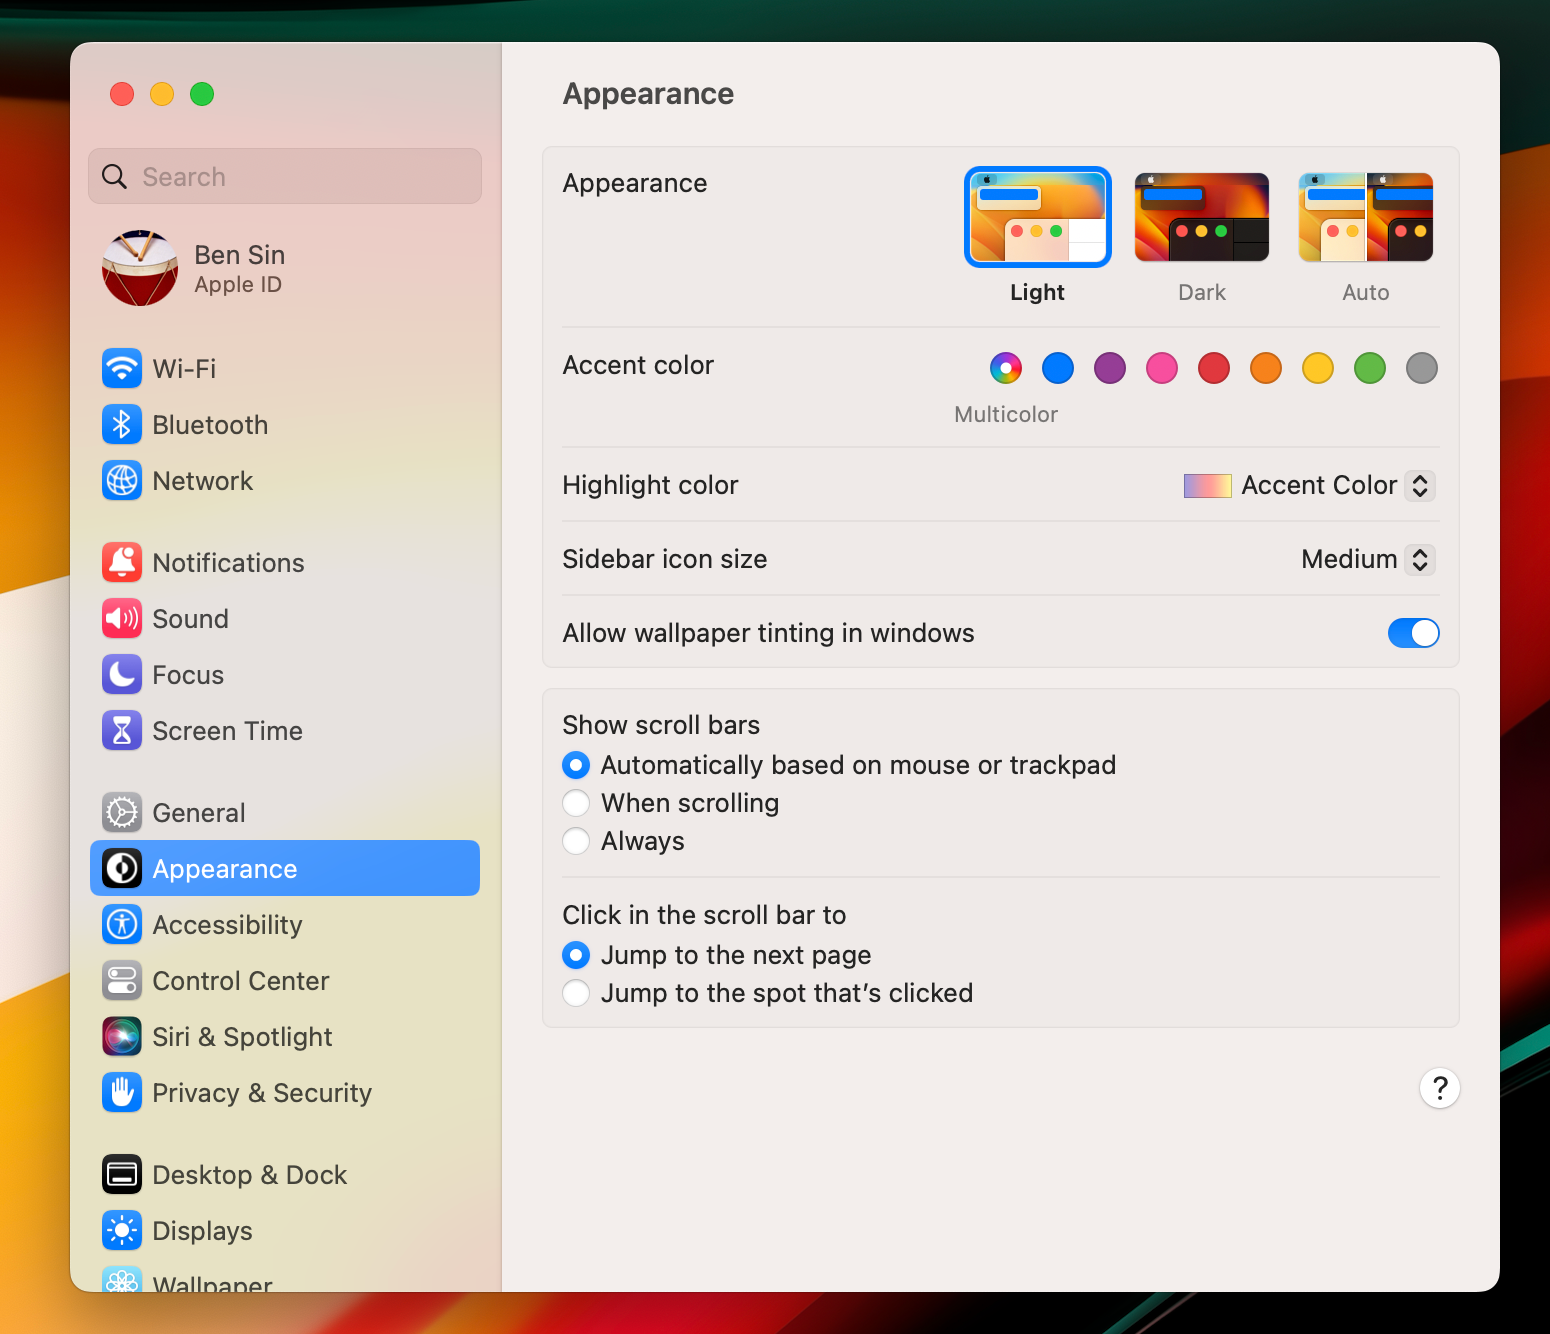This screenshot has height=1334, width=1550.
Task: Click the General gear icon
Action: pyautogui.click(x=122, y=812)
